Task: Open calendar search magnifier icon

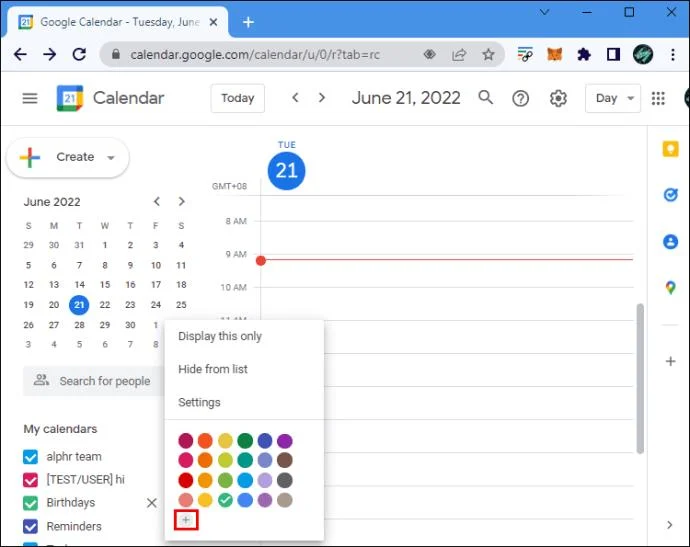Action: tap(485, 97)
